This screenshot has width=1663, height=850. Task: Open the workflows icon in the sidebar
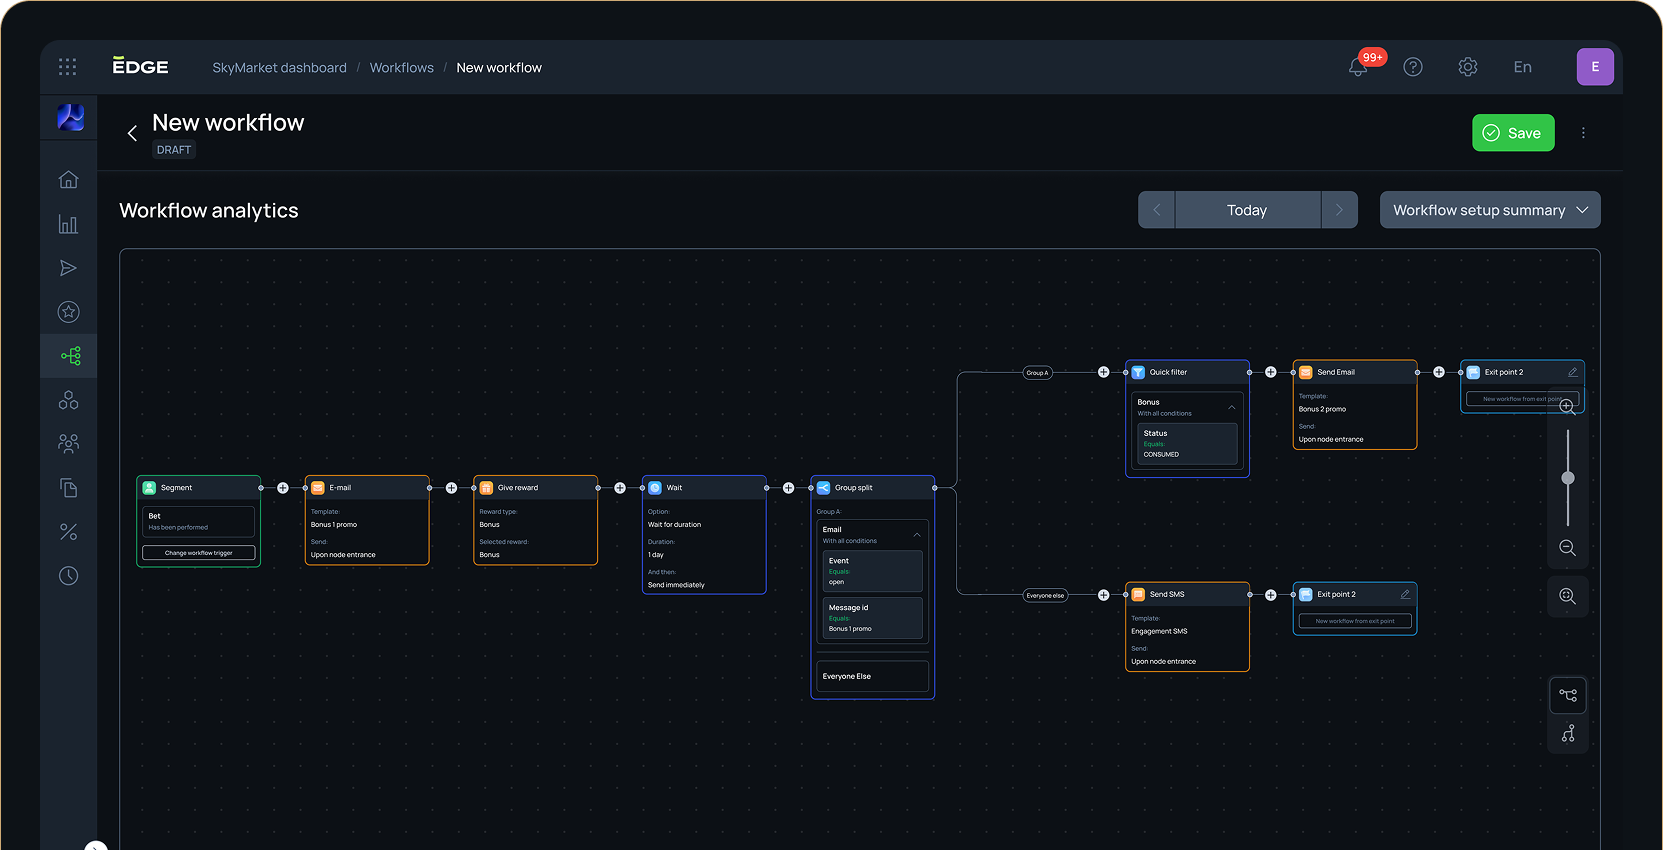(x=69, y=356)
